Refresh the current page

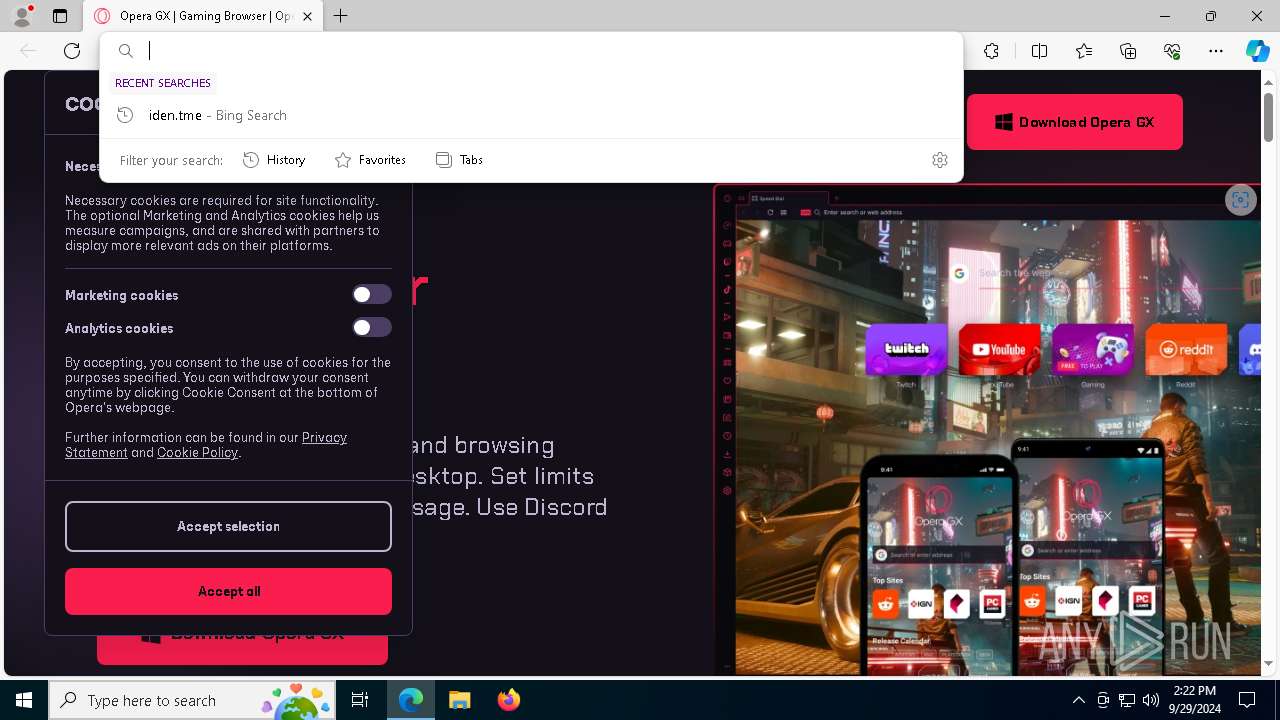pyautogui.click(x=72, y=51)
